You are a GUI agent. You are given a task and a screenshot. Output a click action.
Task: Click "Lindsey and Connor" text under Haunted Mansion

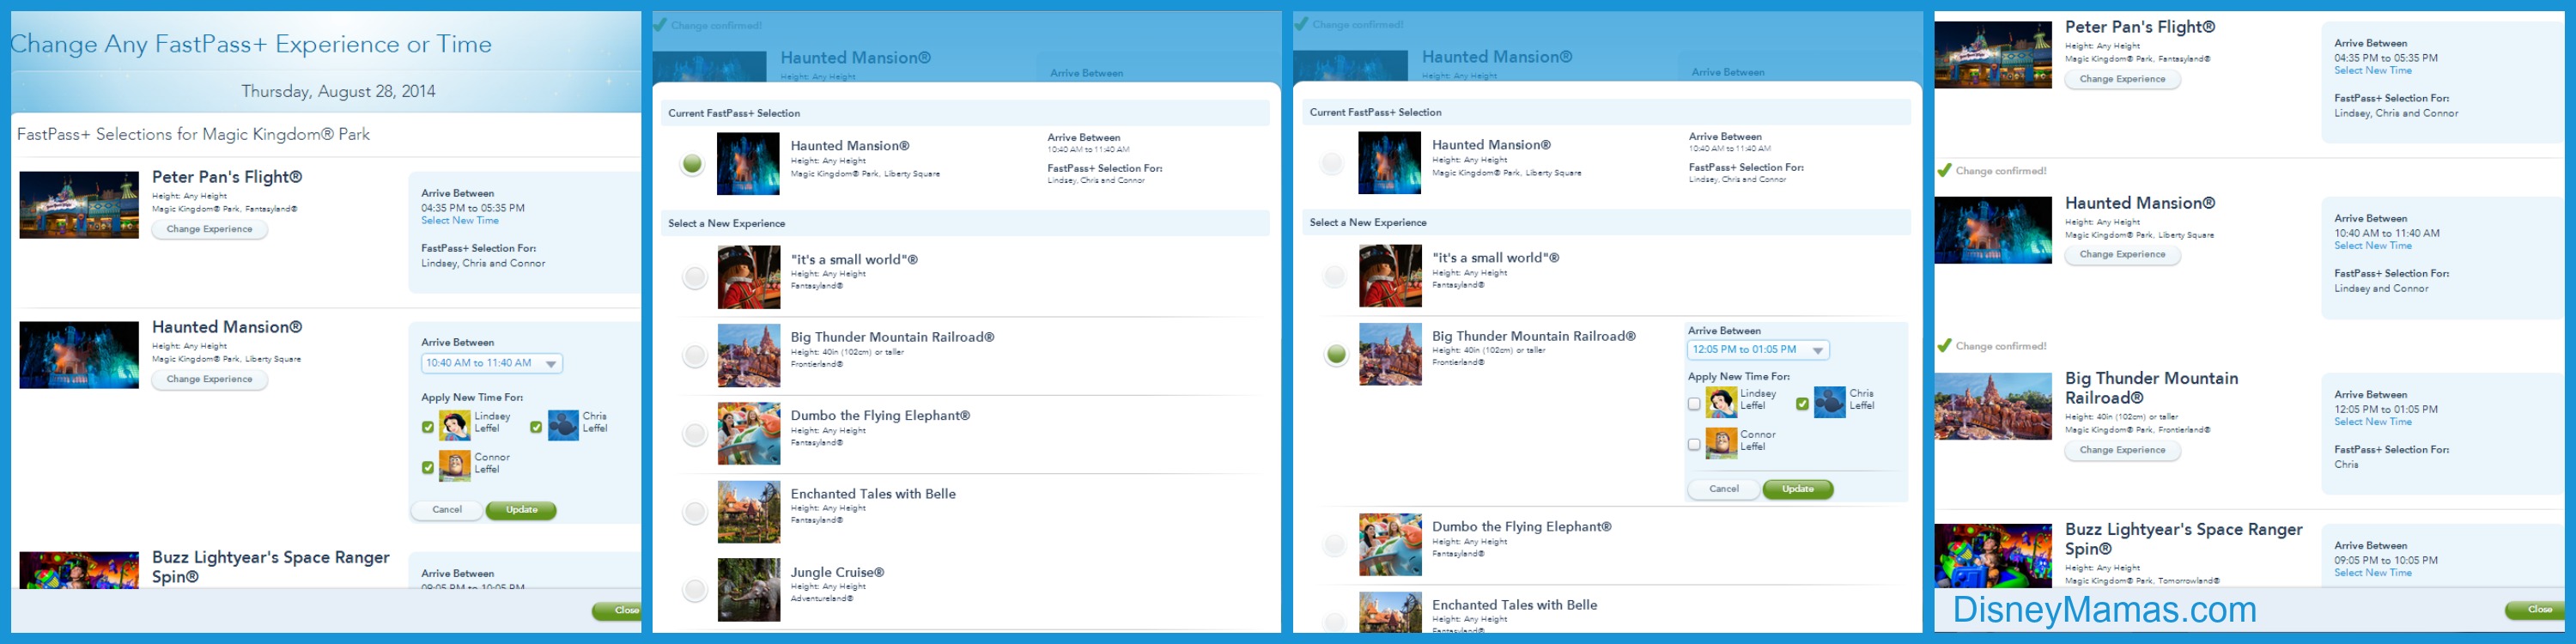(2381, 289)
